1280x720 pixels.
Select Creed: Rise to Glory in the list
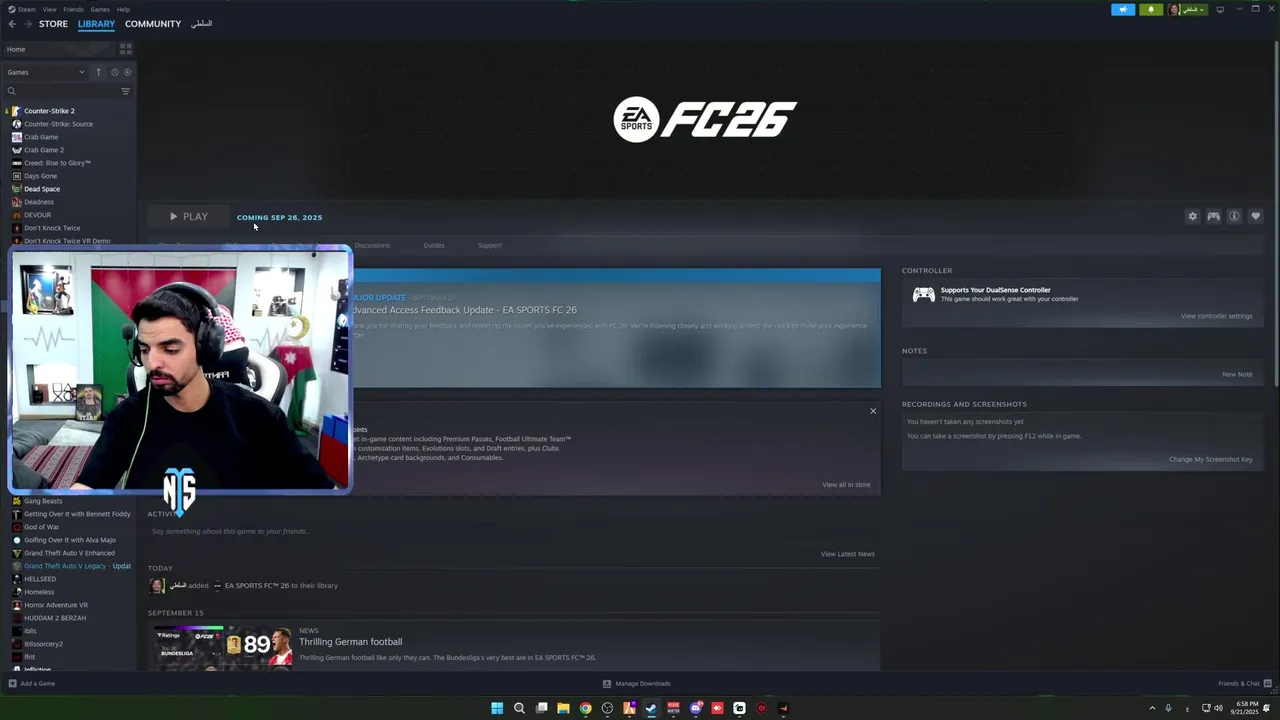click(x=57, y=163)
